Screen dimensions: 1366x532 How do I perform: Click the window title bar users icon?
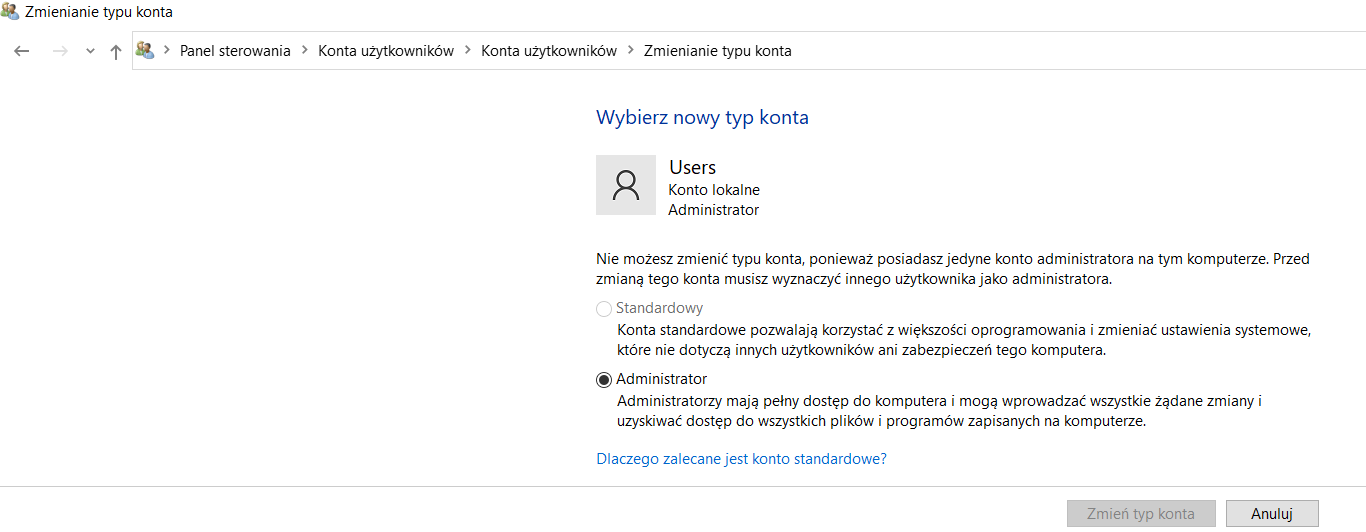(x=11, y=12)
